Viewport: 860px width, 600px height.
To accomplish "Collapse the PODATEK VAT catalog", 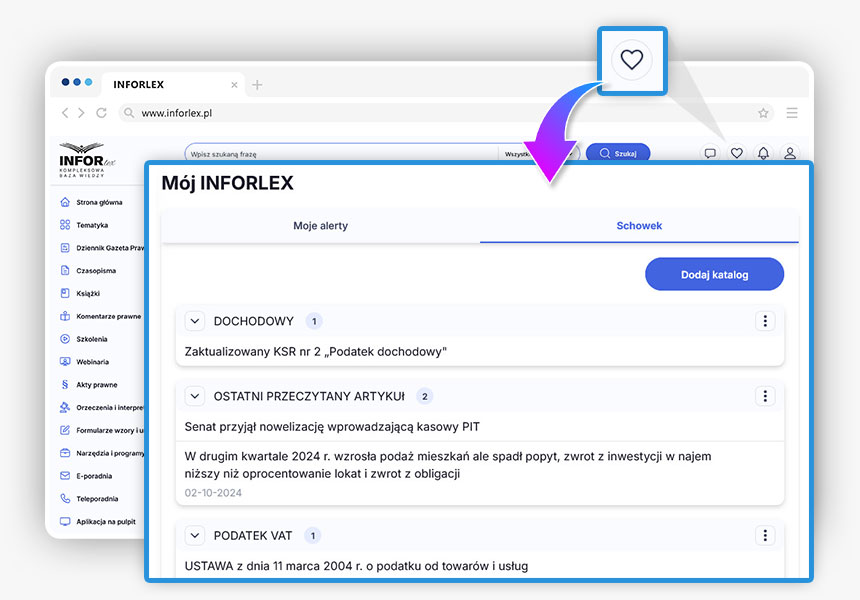I will [195, 536].
